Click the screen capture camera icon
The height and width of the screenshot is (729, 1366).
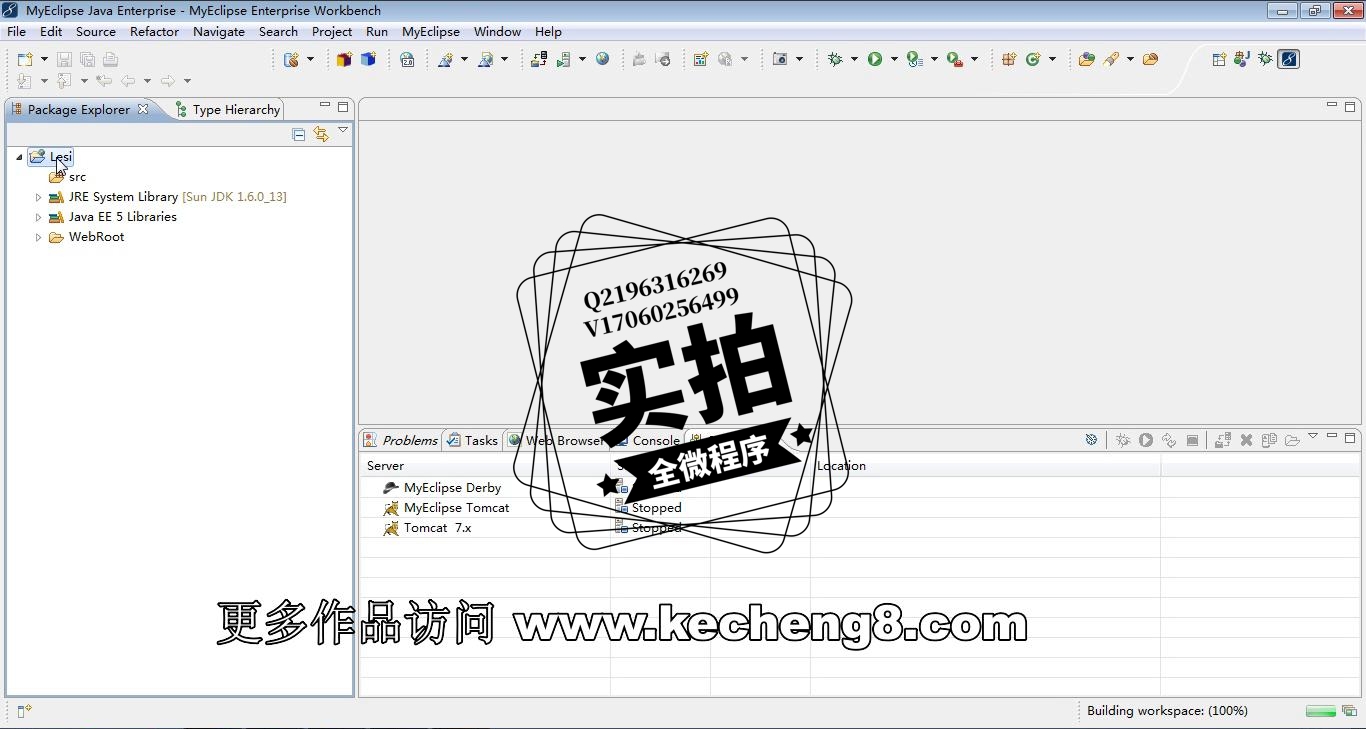pos(780,60)
